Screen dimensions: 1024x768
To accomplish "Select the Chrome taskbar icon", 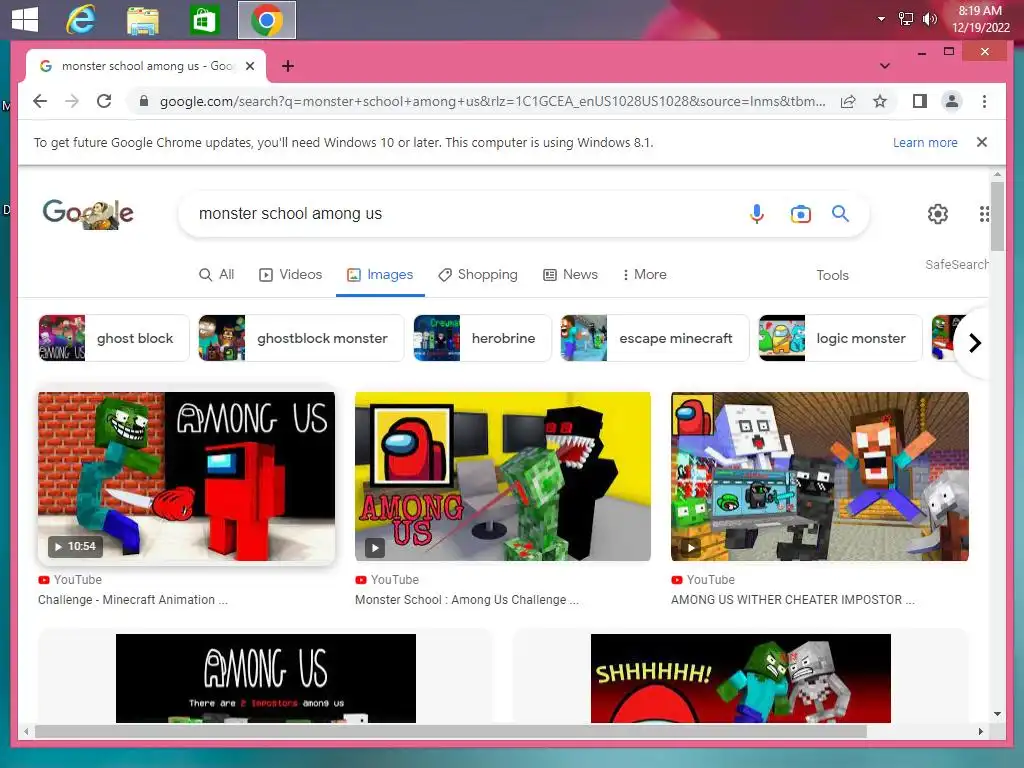I will pyautogui.click(x=266, y=20).
